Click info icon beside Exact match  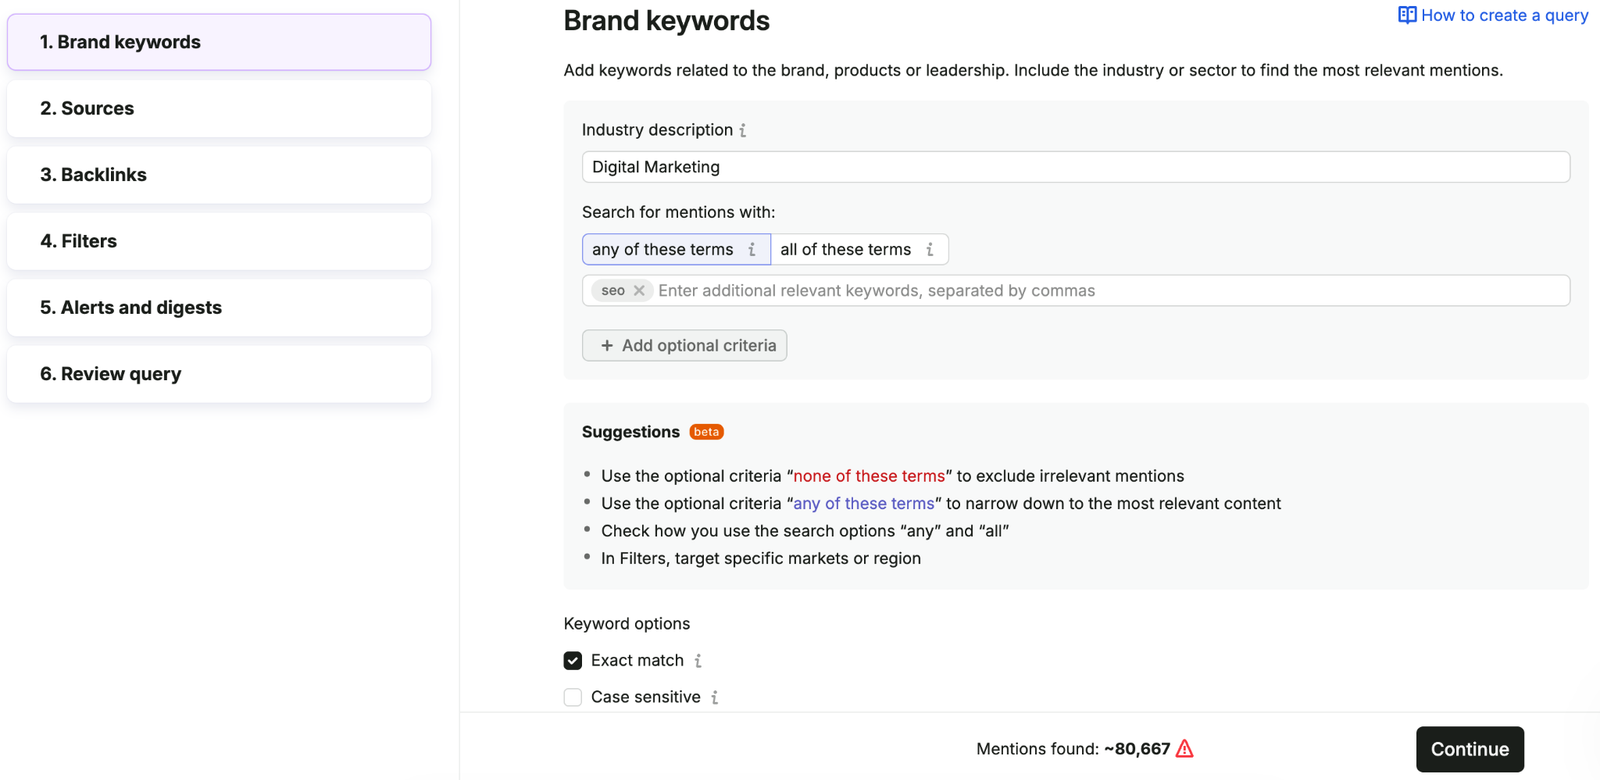coord(698,661)
